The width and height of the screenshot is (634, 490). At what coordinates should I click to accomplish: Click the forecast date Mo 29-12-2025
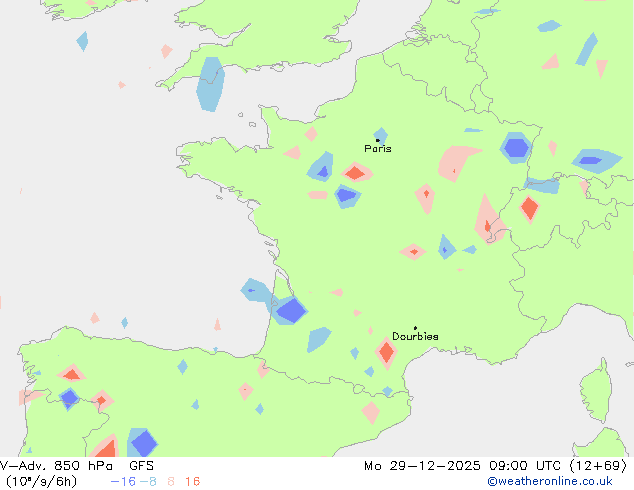tap(422, 466)
